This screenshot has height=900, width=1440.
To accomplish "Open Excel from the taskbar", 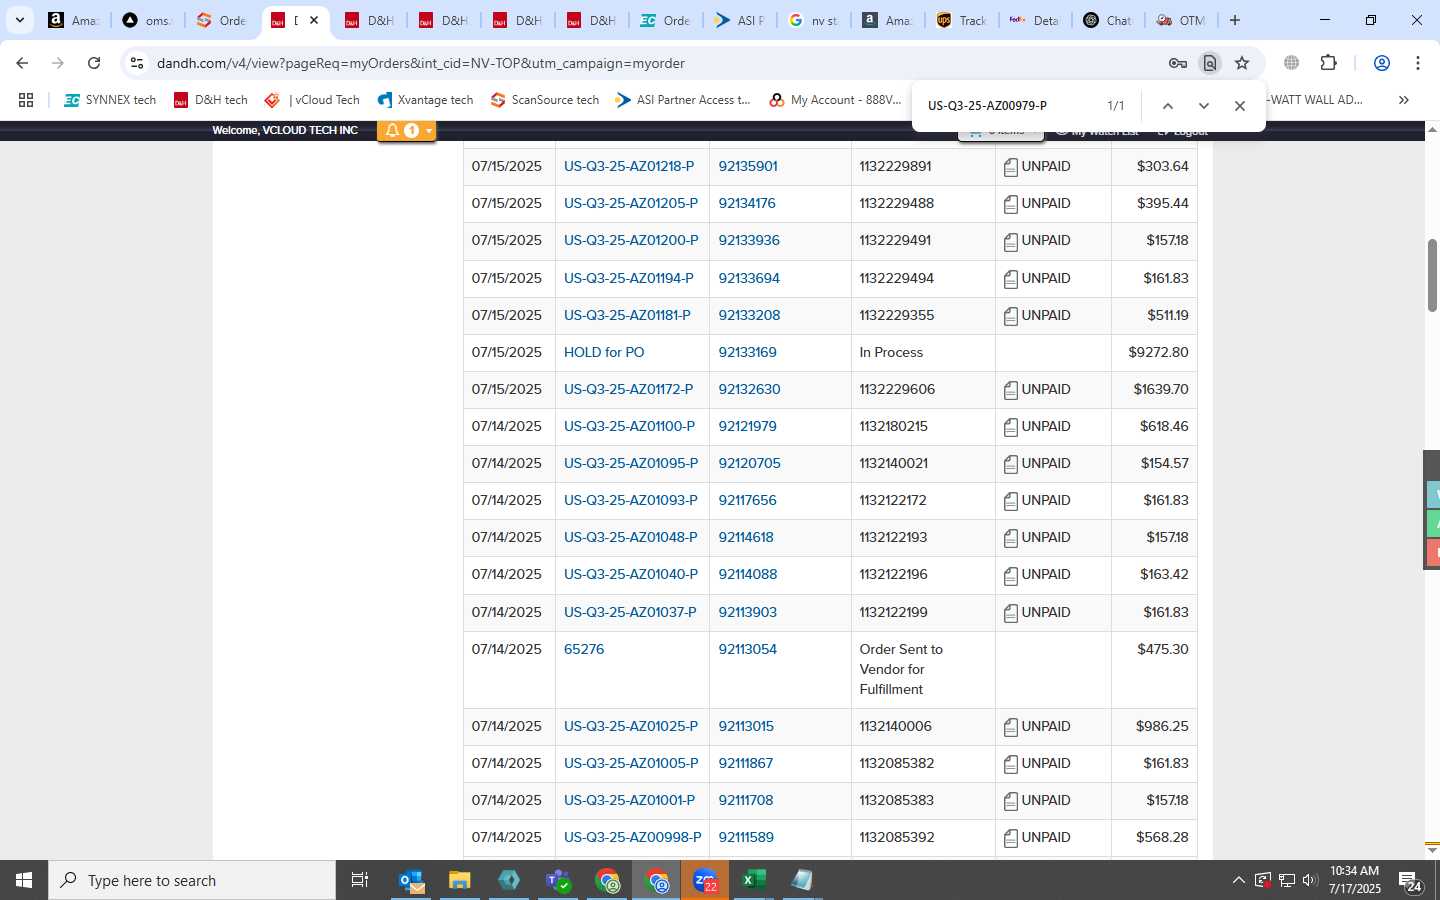I will point(753,880).
